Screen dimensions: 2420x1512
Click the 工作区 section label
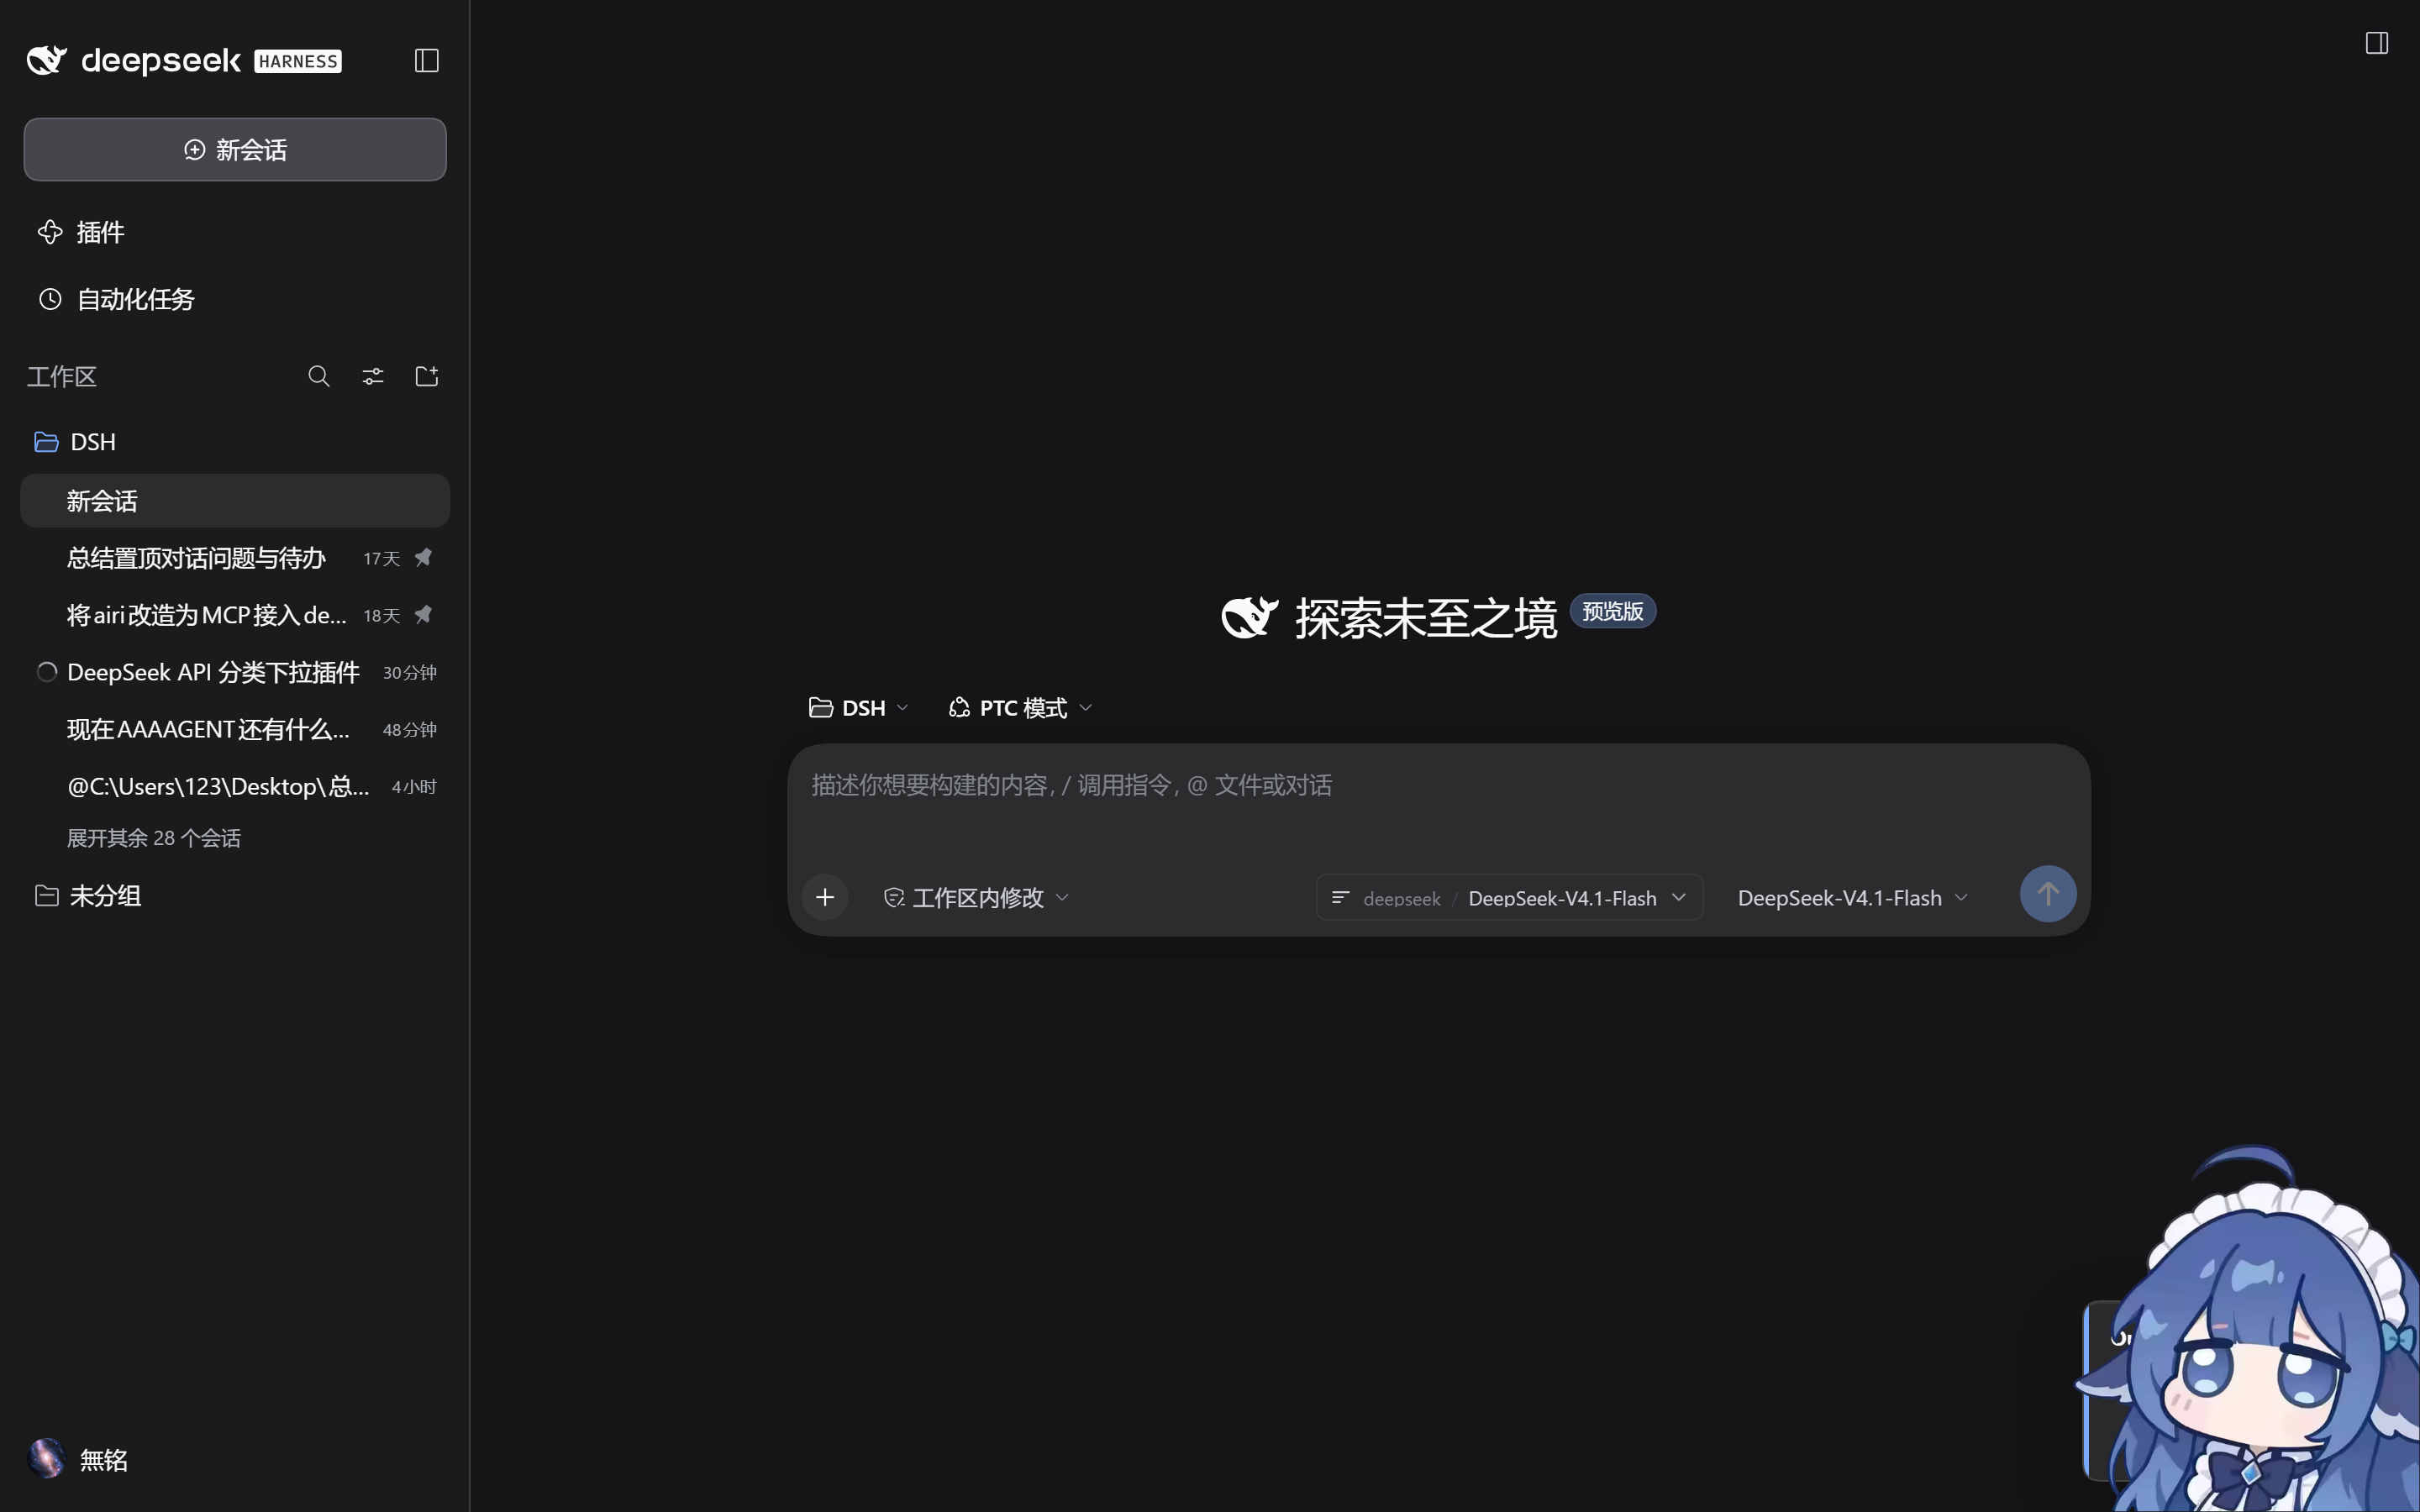click(62, 377)
